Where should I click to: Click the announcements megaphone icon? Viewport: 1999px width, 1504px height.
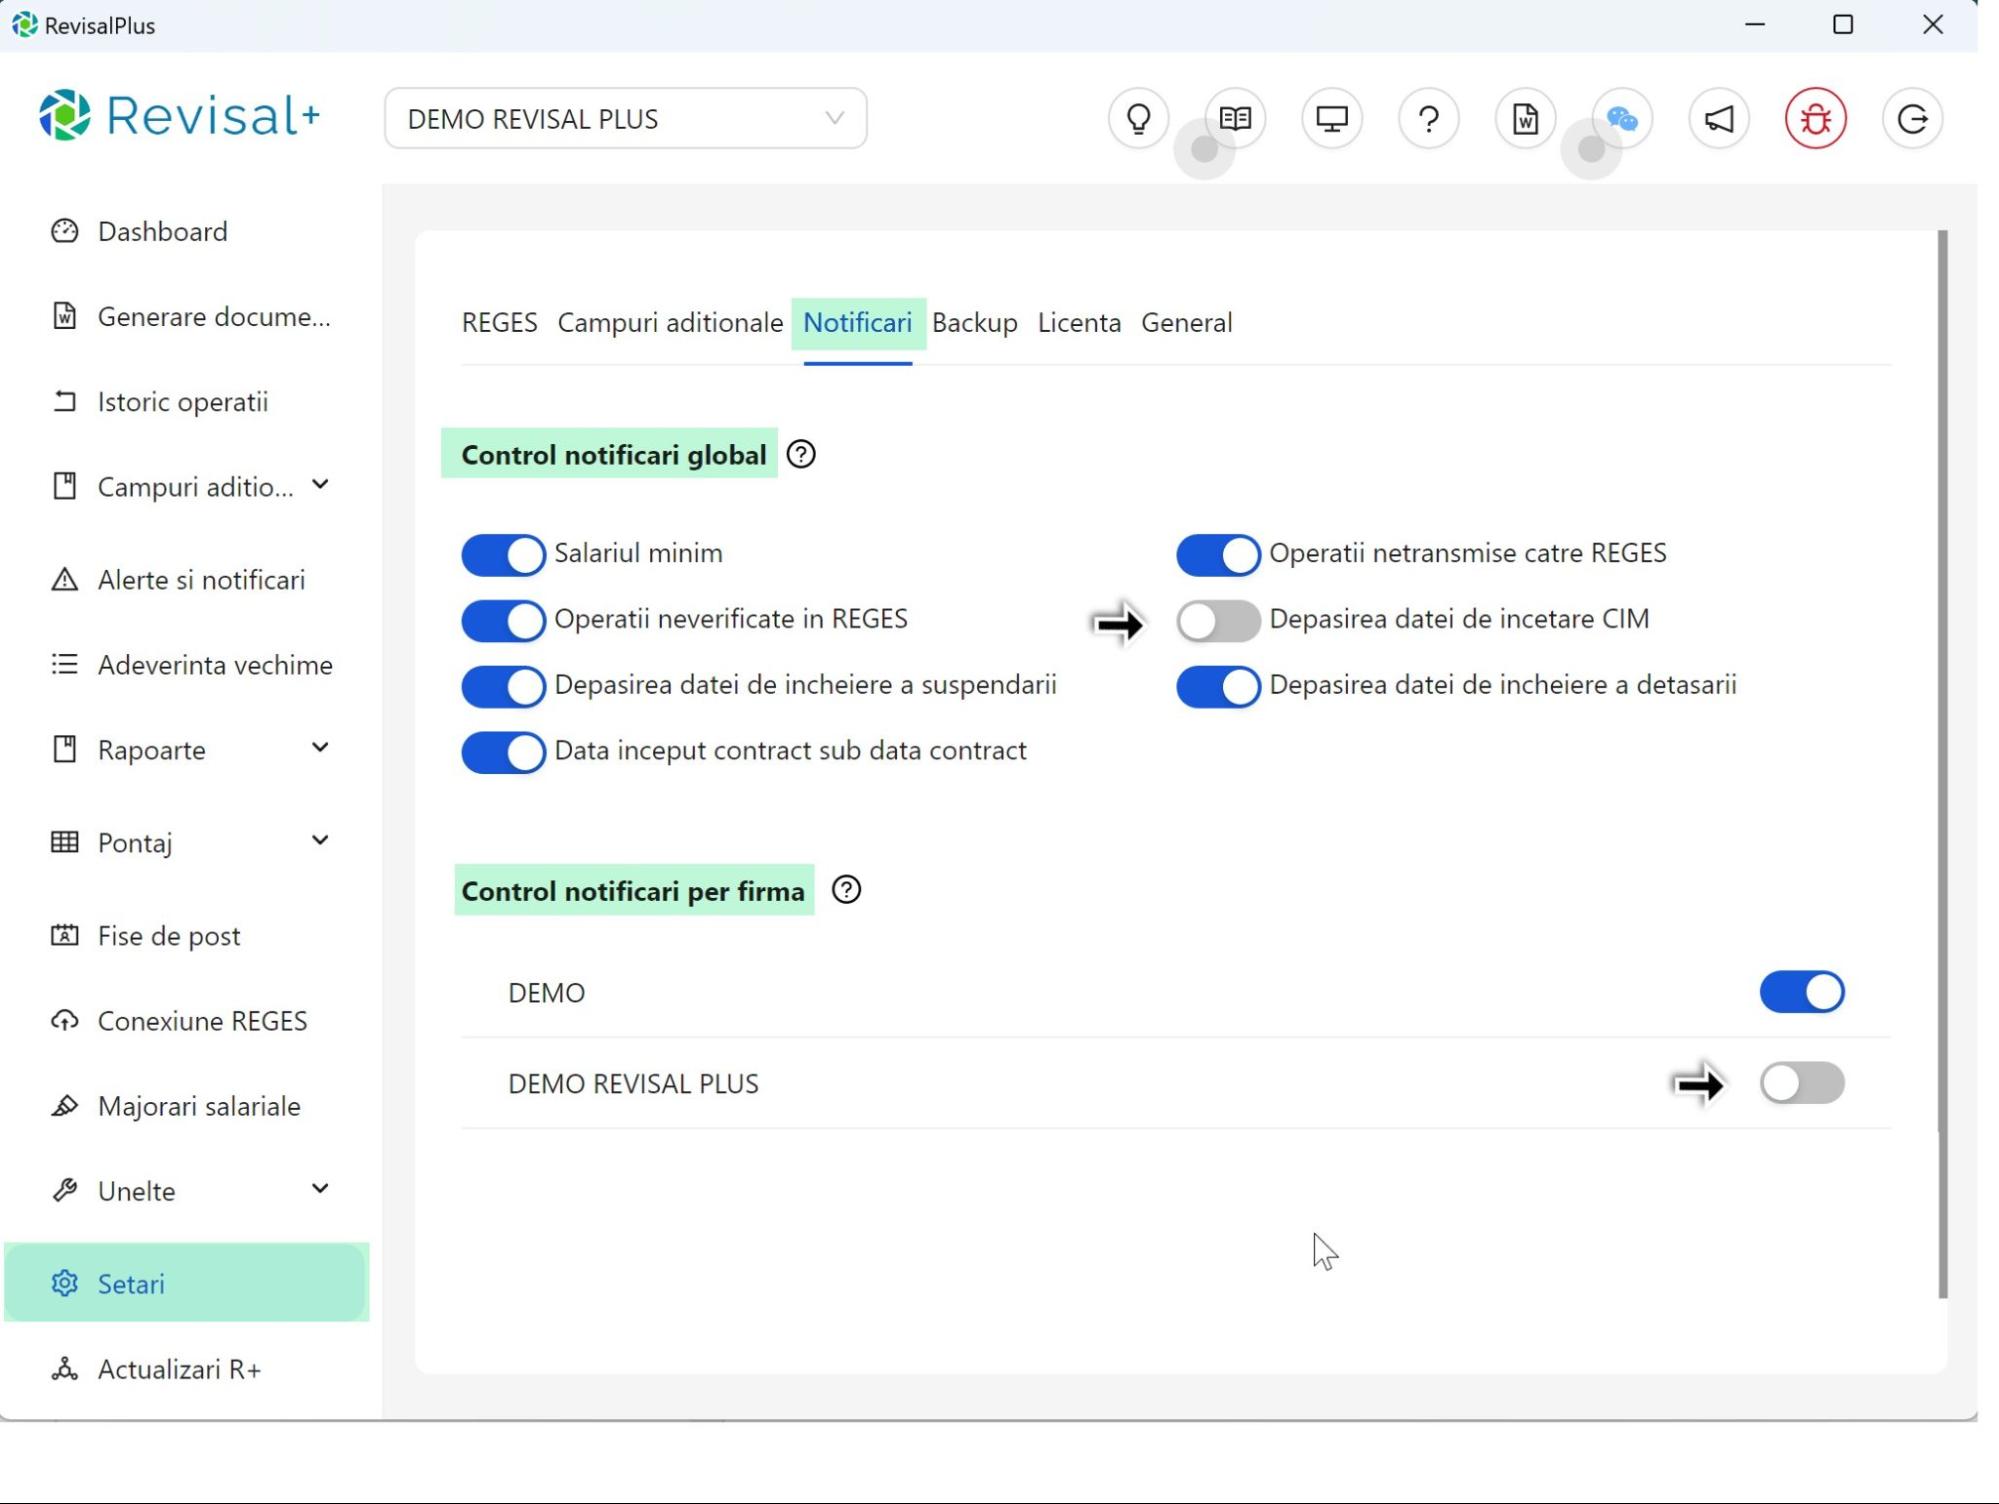1719,118
